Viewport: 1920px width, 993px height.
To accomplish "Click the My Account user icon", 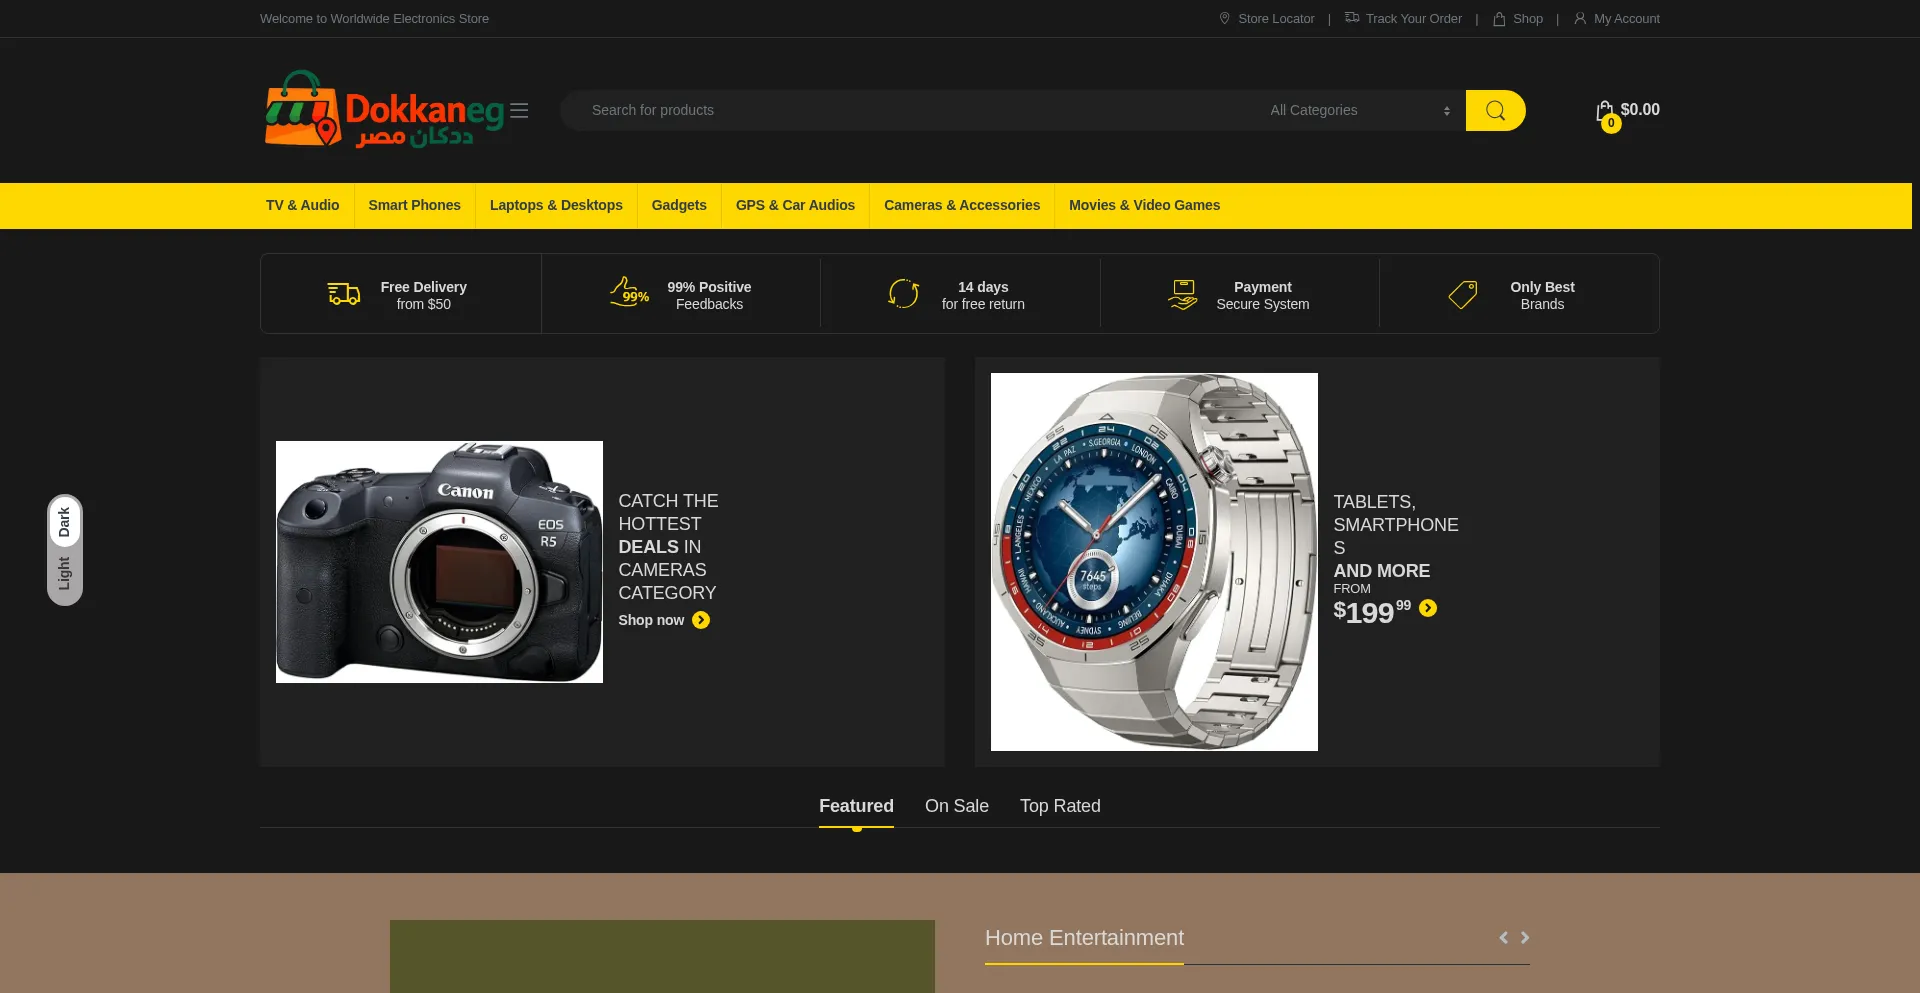I will click(x=1580, y=18).
